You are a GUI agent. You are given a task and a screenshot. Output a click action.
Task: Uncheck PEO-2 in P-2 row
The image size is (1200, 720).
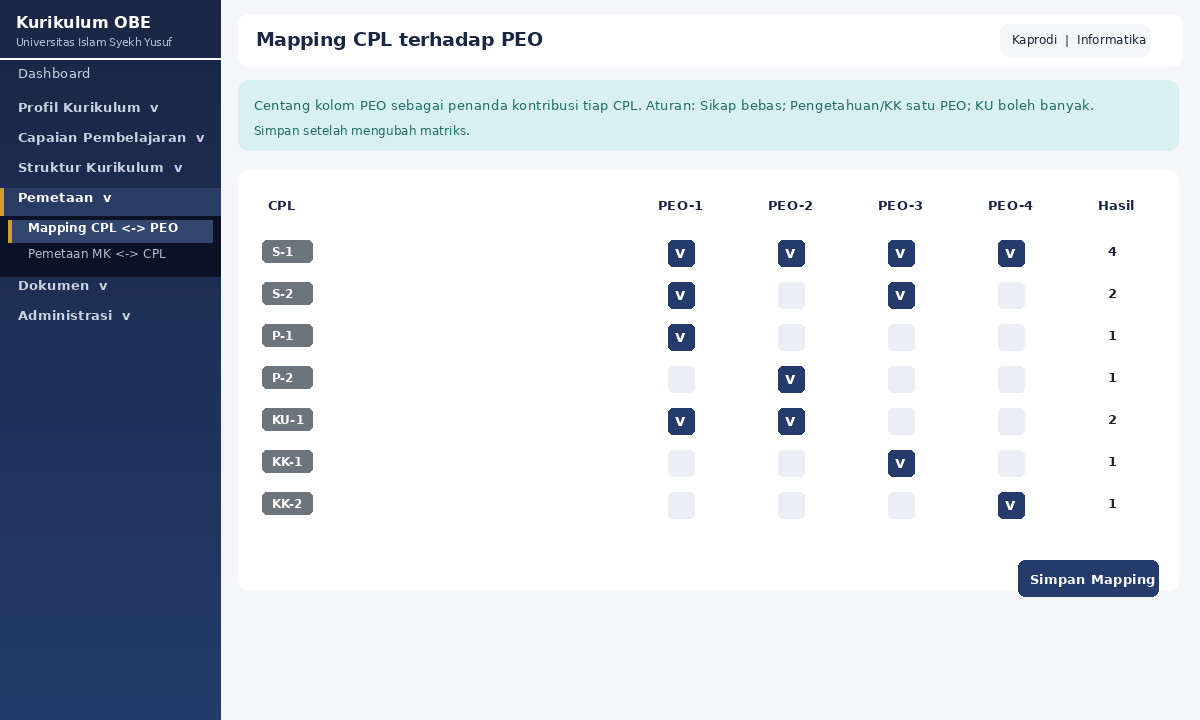click(791, 379)
